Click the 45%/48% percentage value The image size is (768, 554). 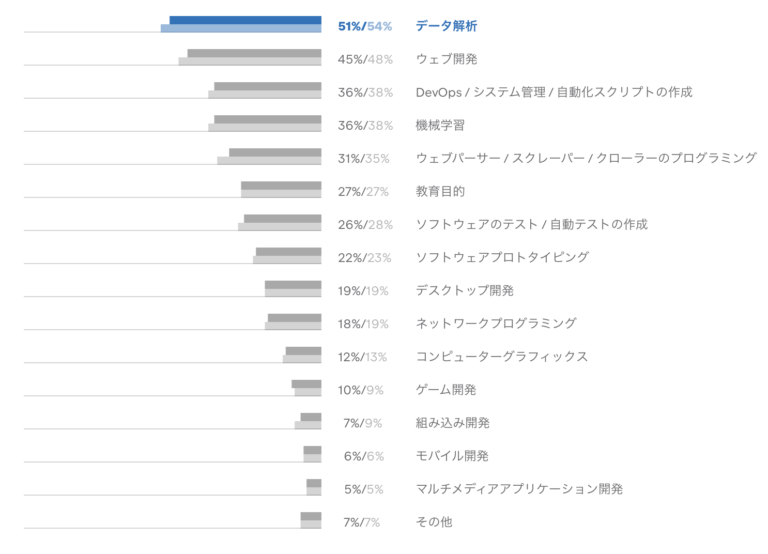365,59
